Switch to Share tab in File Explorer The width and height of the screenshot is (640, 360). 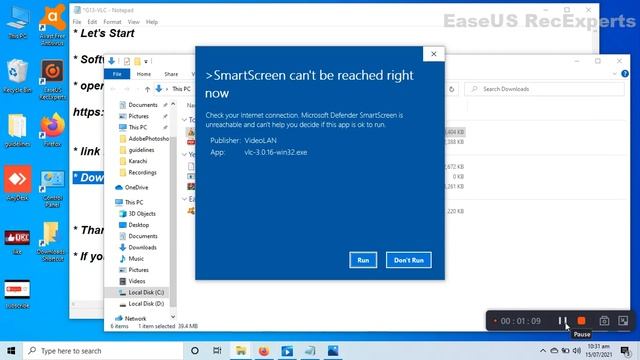[x=171, y=74]
